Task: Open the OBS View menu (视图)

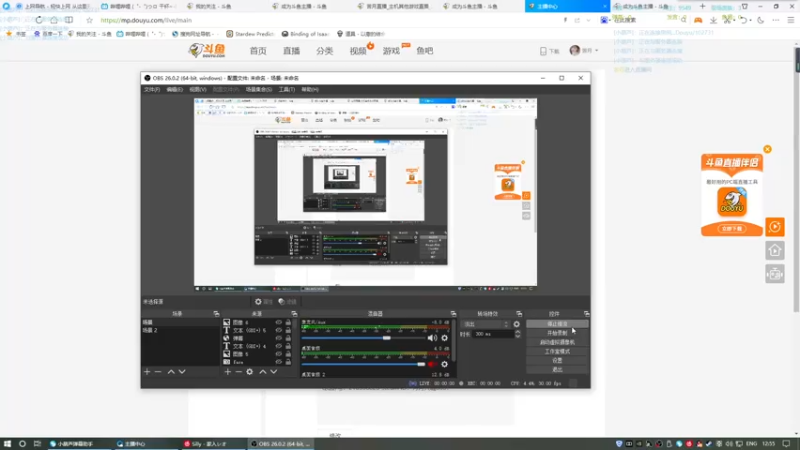Action: click(198, 89)
